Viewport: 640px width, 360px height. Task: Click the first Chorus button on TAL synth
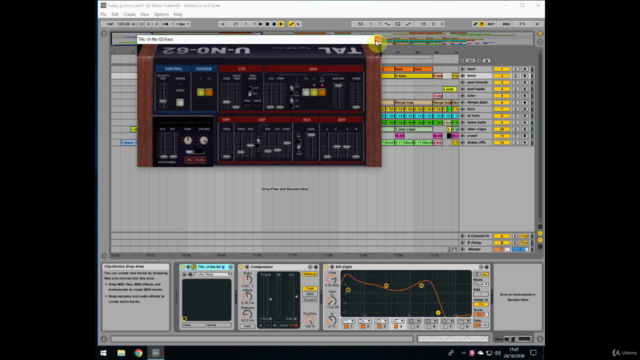[200, 92]
